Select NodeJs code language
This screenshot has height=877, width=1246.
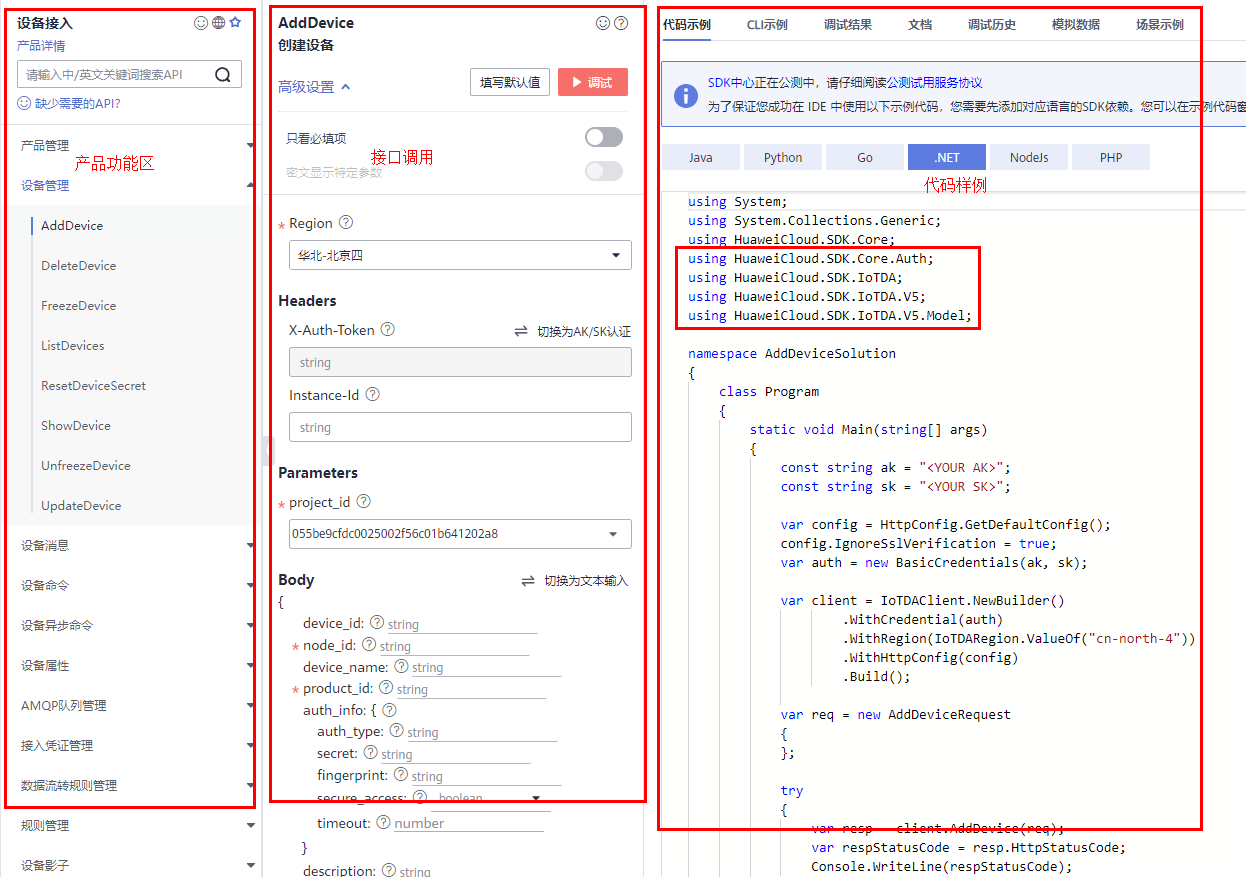point(1029,157)
